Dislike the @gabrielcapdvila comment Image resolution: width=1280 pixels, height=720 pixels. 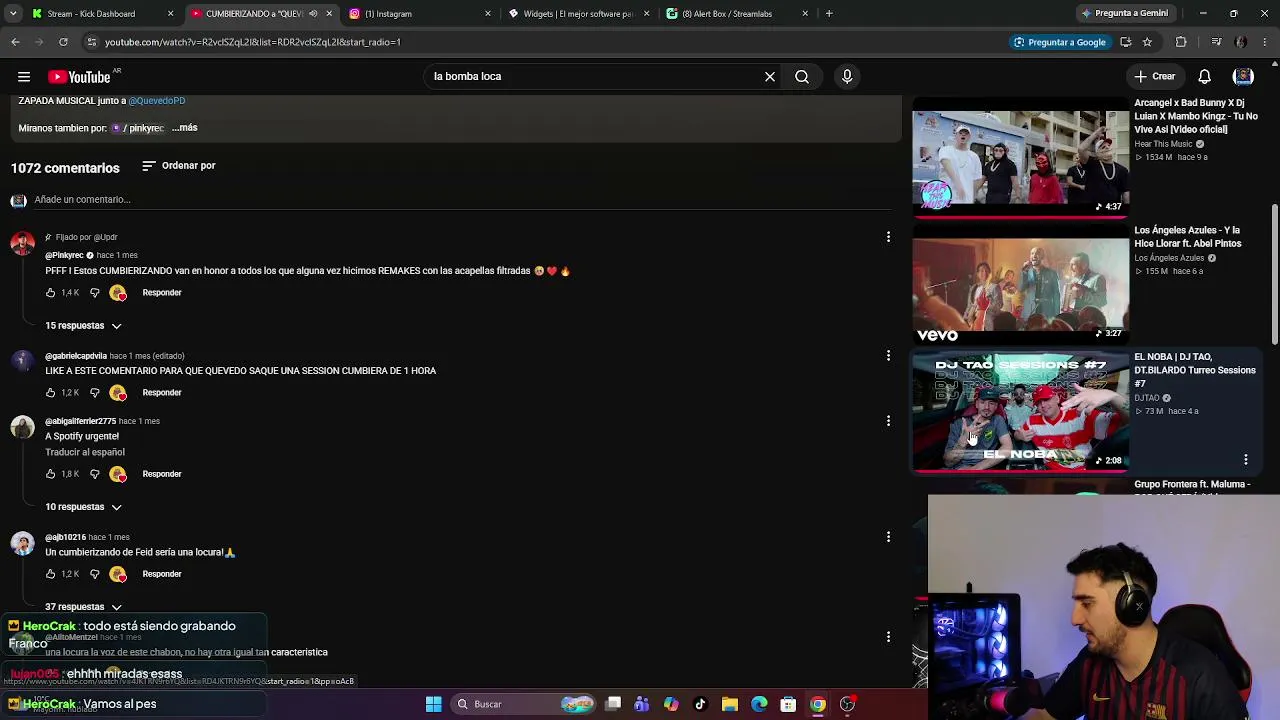[95, 393]
